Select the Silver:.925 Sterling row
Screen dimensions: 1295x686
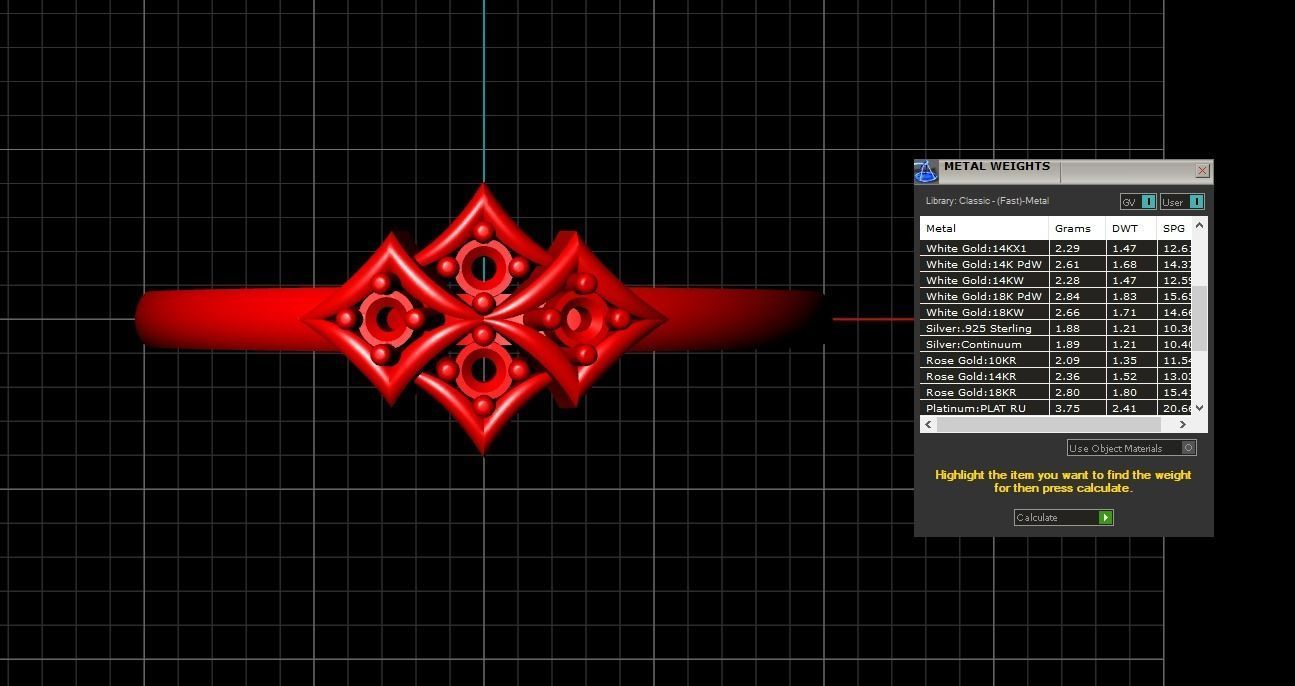tap(1056, 328)
